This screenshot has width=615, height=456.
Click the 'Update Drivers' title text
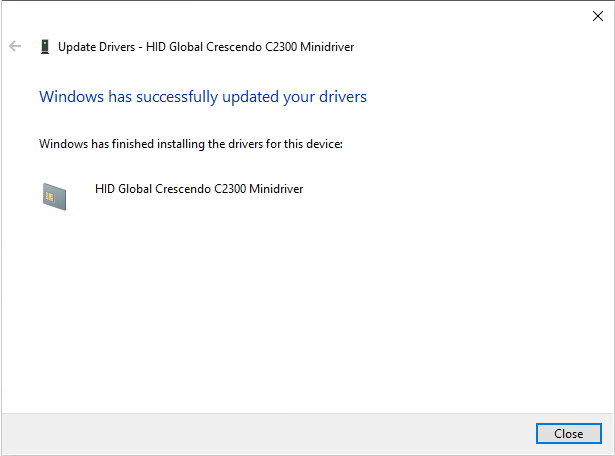[96, 47]
